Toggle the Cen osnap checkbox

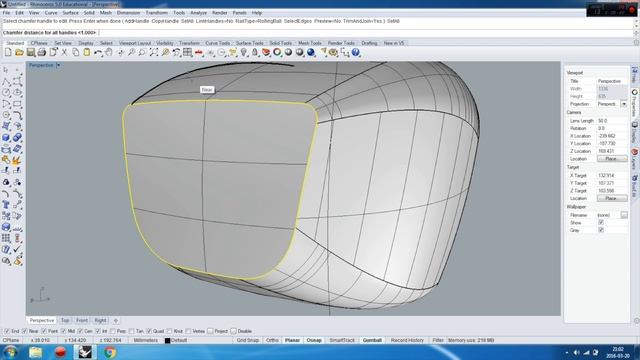point(80,331)
